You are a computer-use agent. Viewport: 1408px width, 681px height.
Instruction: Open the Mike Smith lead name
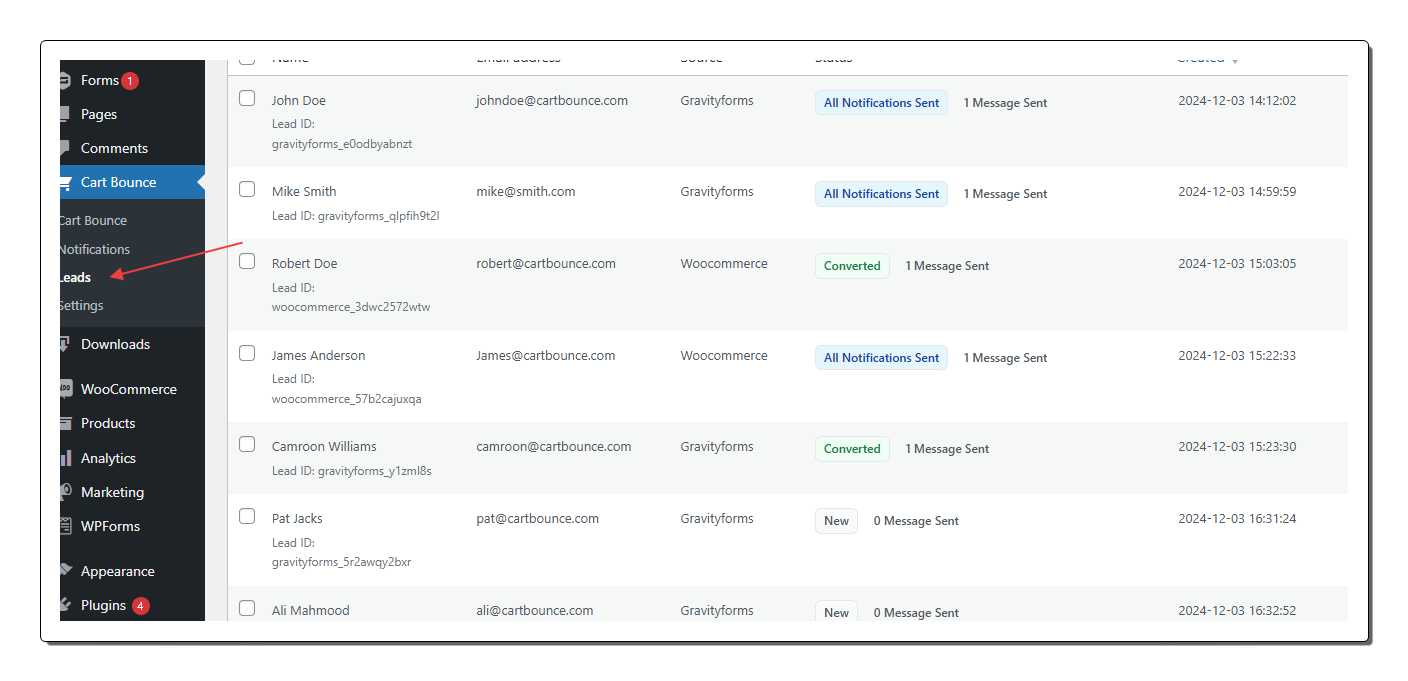click(x=304, y=191)
